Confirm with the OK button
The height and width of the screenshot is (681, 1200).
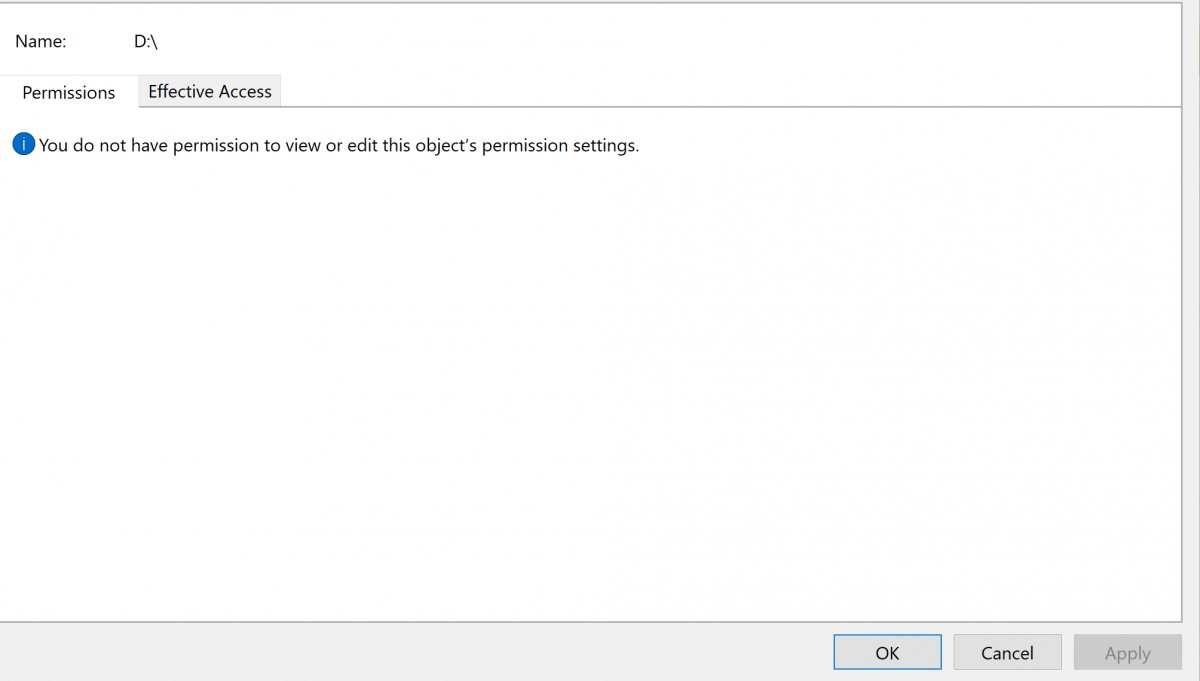pyautogui.click(x=887, y=653)
